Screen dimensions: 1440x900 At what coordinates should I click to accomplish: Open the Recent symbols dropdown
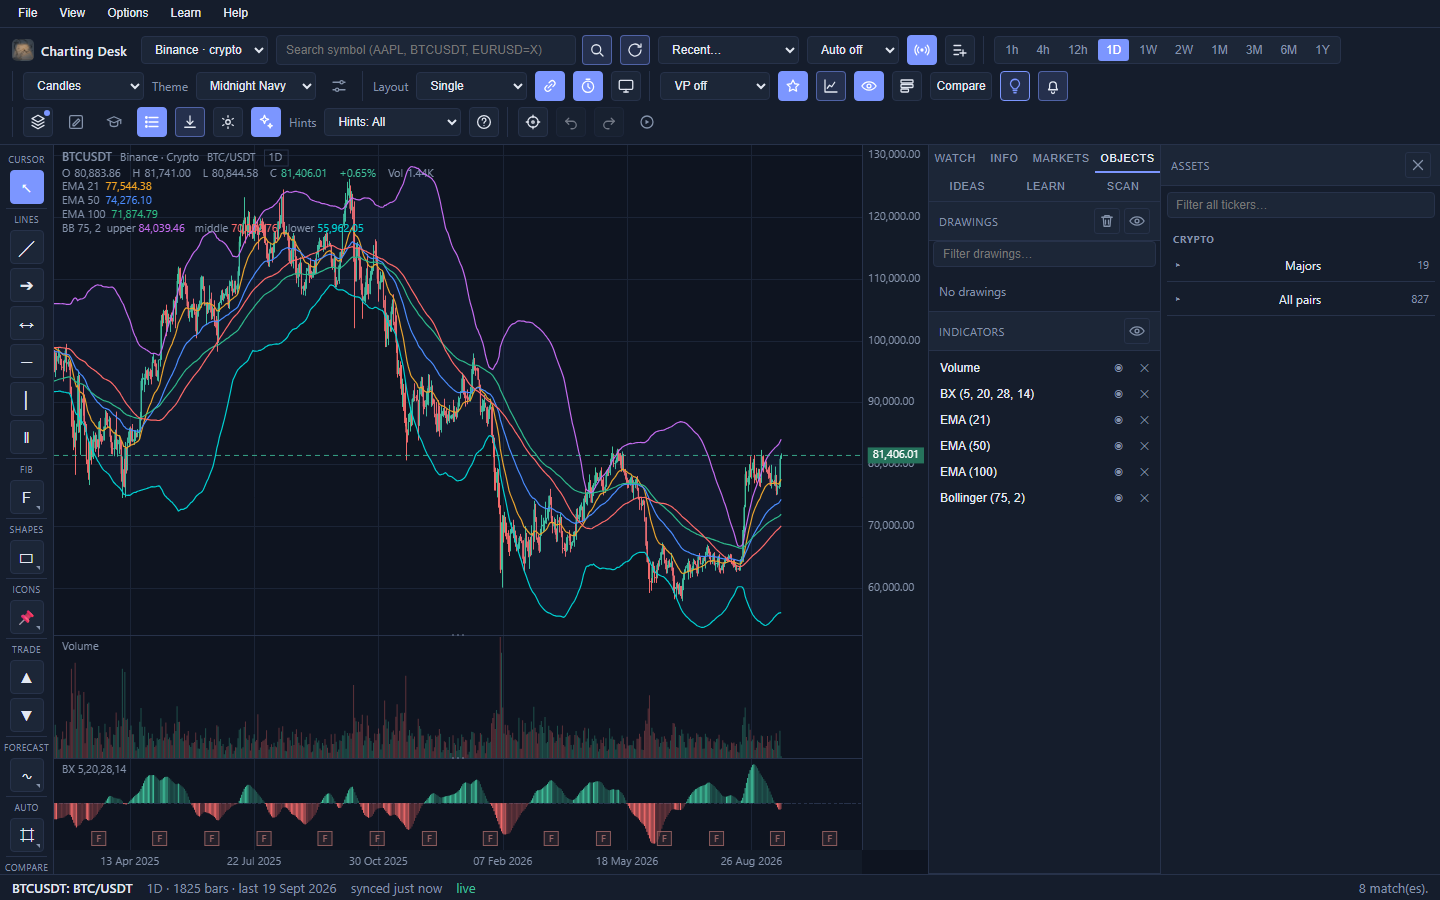(728, 50)
